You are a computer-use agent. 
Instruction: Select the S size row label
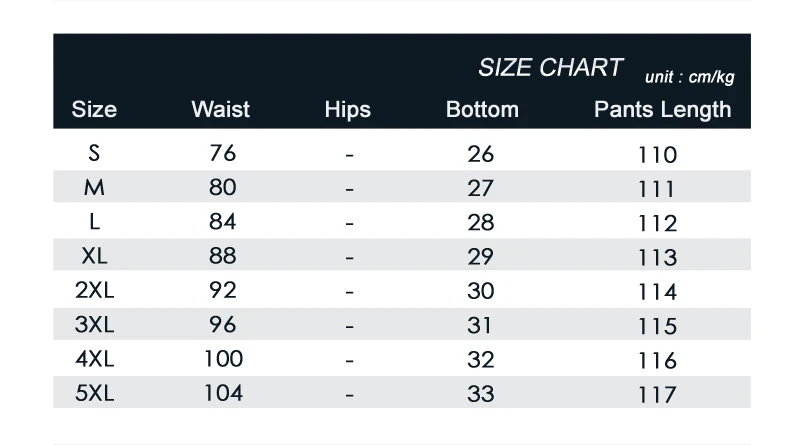coord(94,153)
